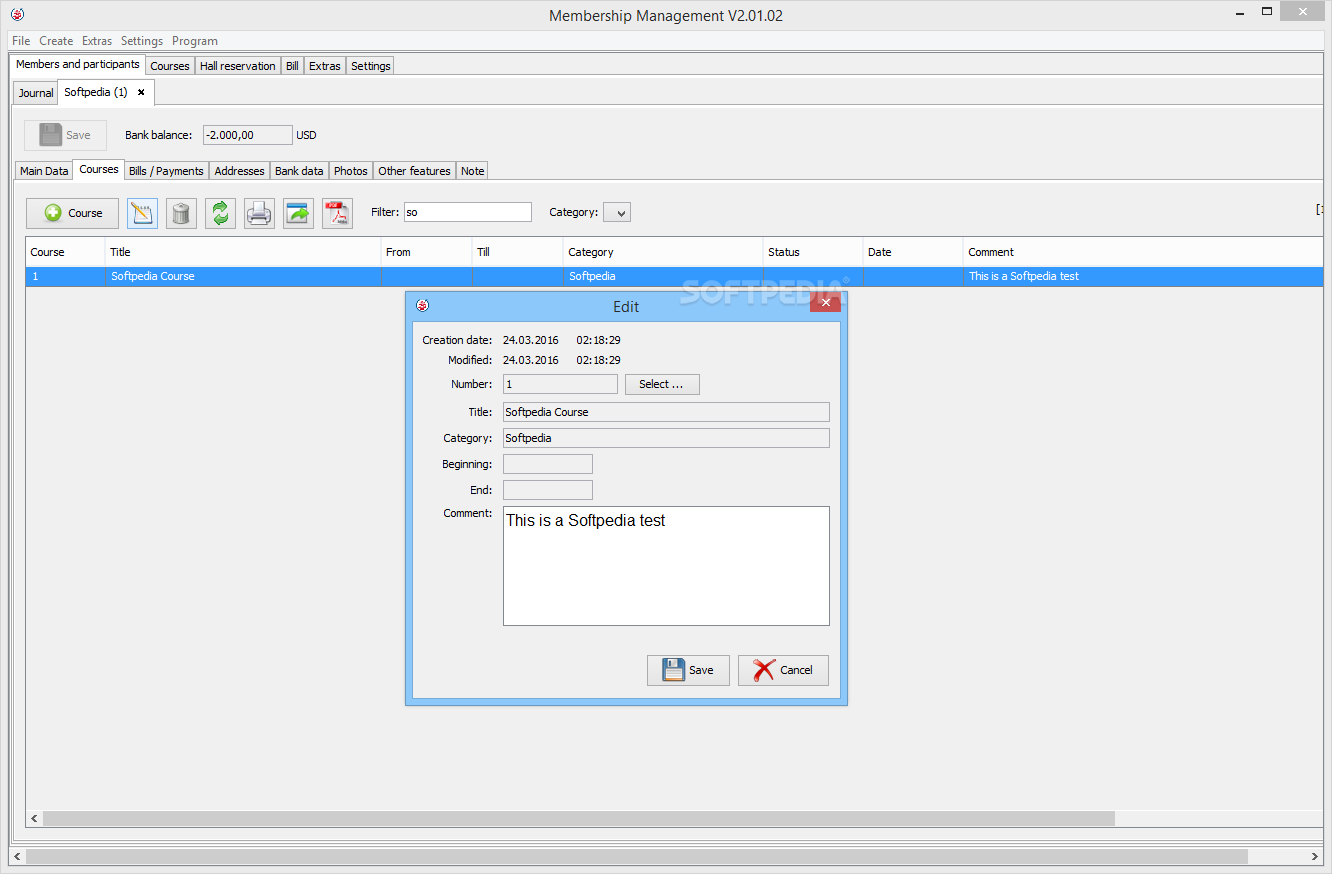Open the Settings menu in menu bar
Screen dimensions: 1332x874
coord(142,41)
